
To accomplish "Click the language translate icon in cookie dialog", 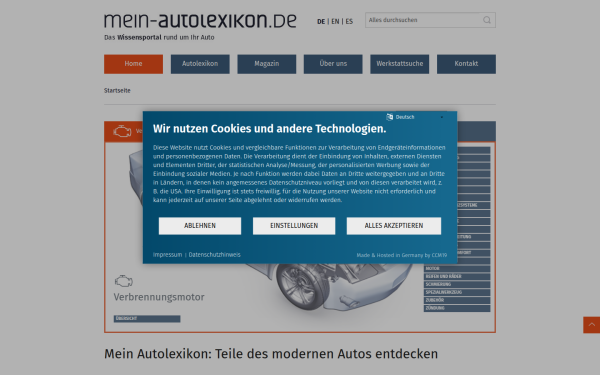I will point(390,117).
